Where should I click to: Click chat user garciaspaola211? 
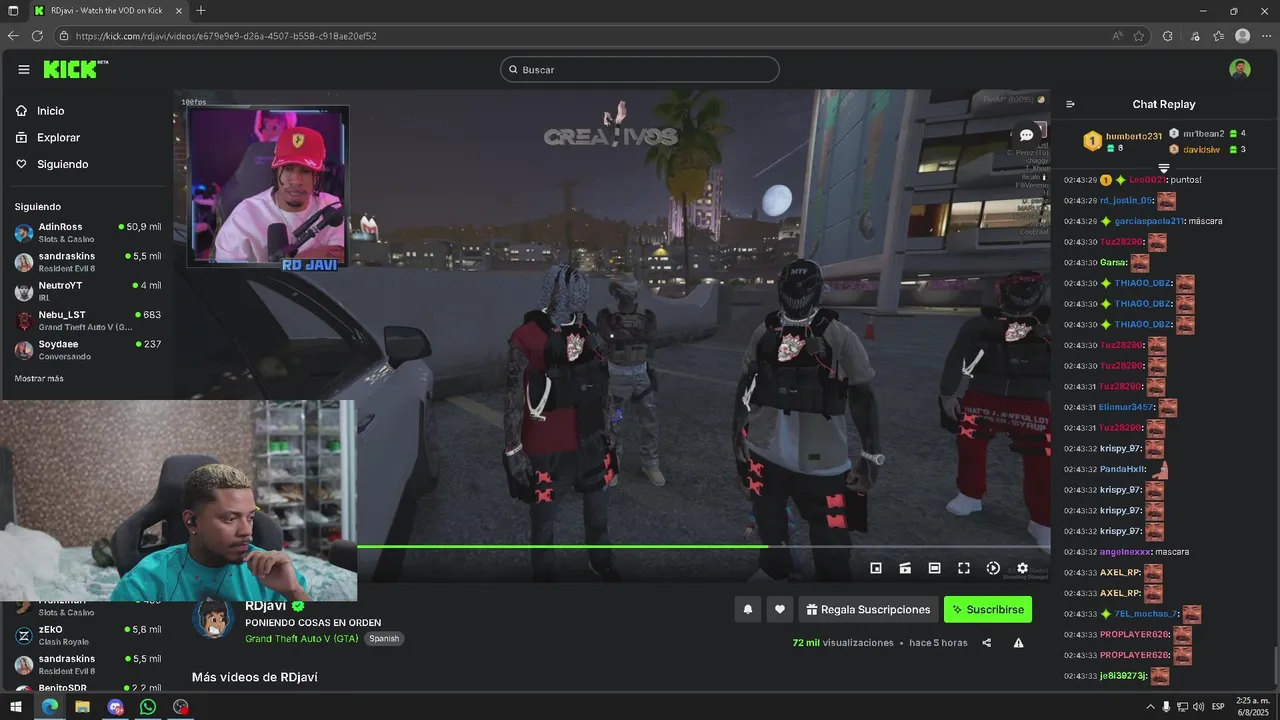(x=1149, y=221)
